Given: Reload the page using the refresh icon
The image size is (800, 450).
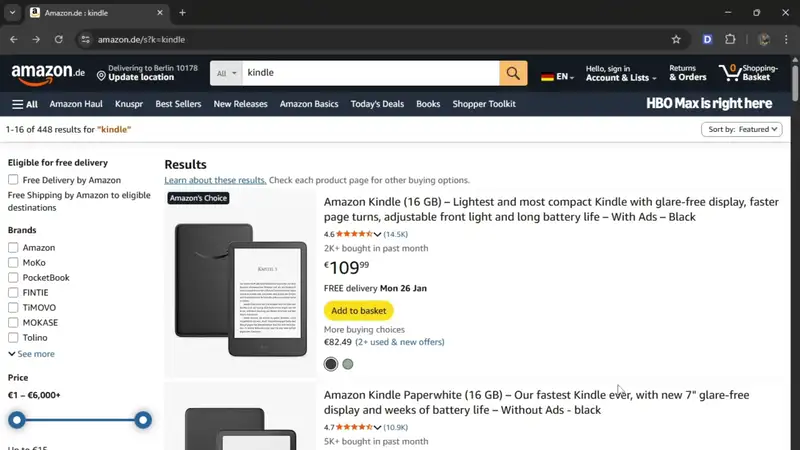Looking at the screenshot, I should click(59, 39).
